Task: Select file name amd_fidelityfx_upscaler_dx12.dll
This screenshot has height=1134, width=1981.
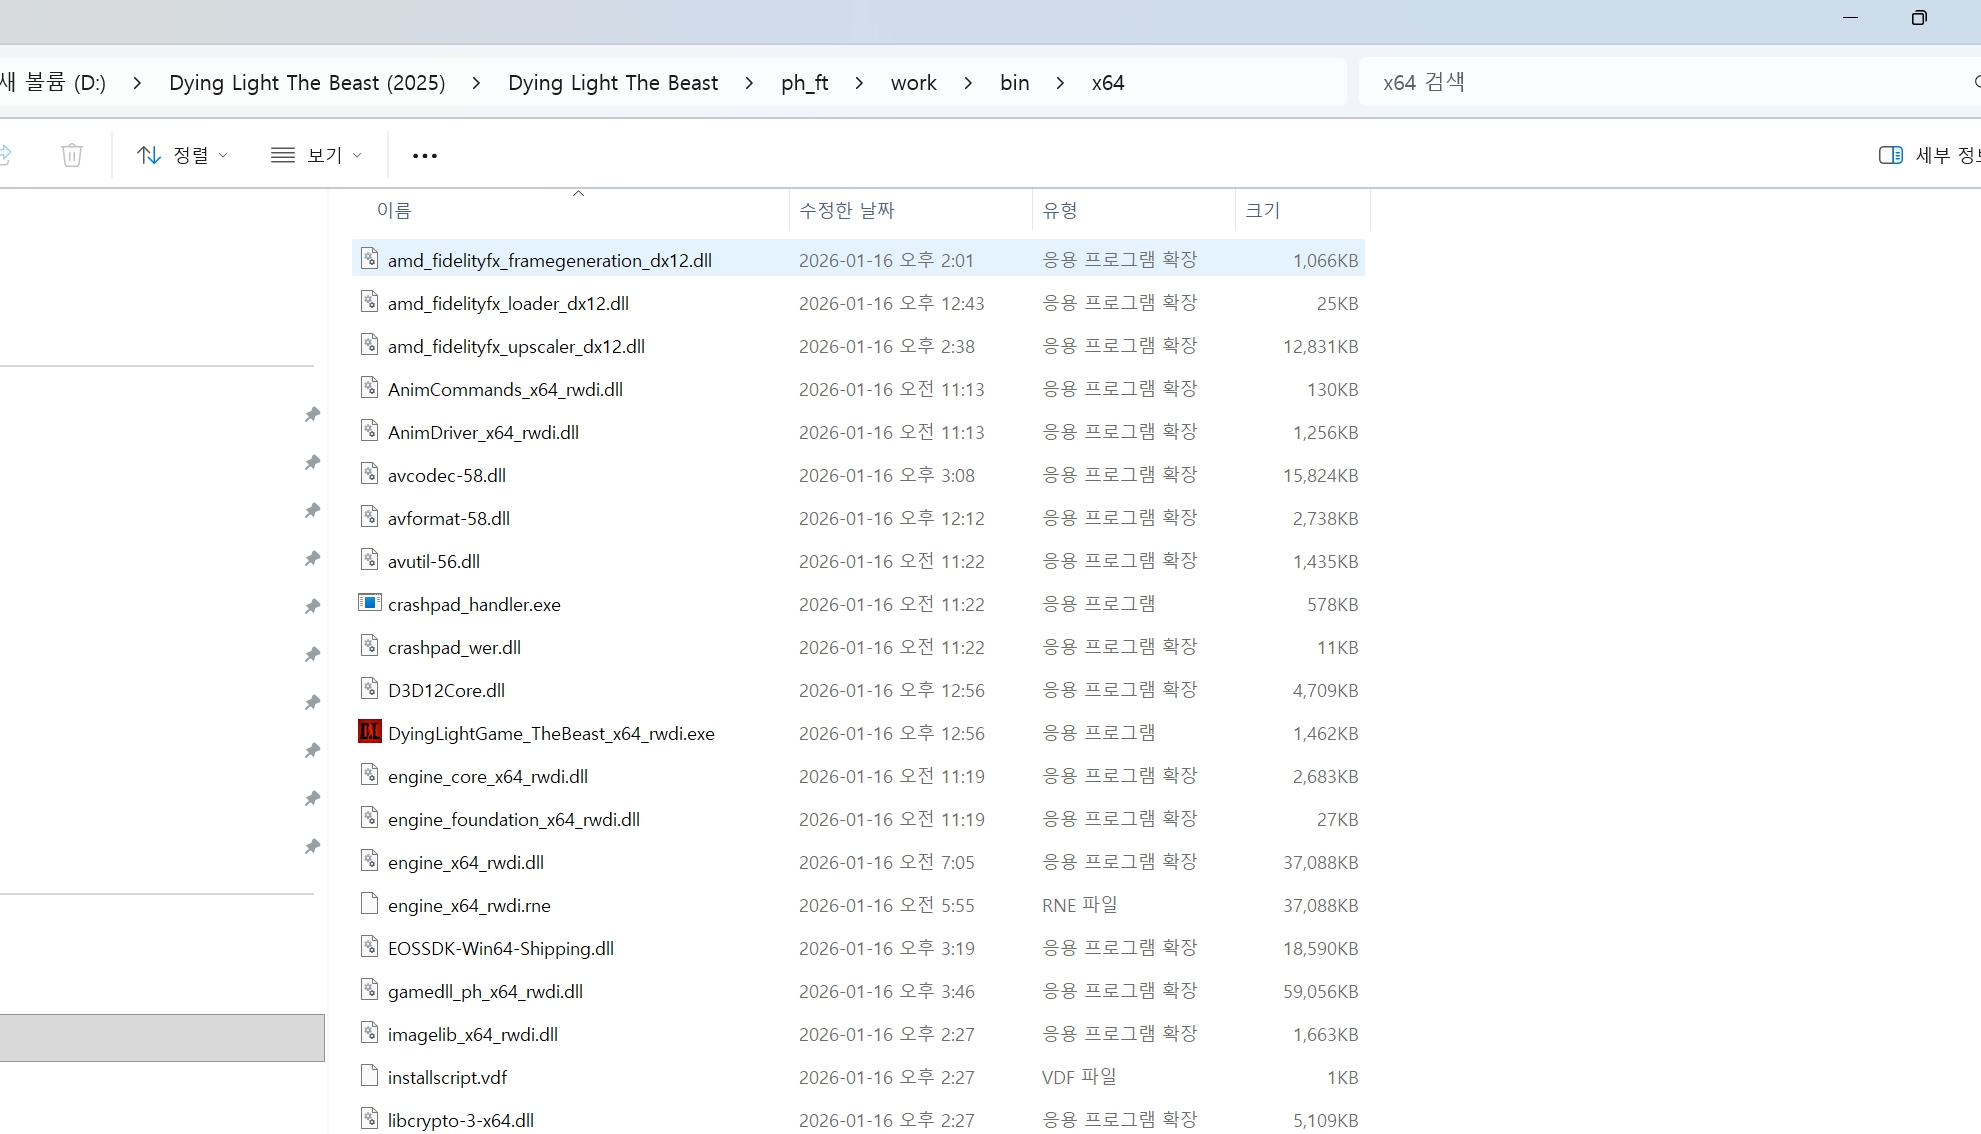Action: (516, 347)
